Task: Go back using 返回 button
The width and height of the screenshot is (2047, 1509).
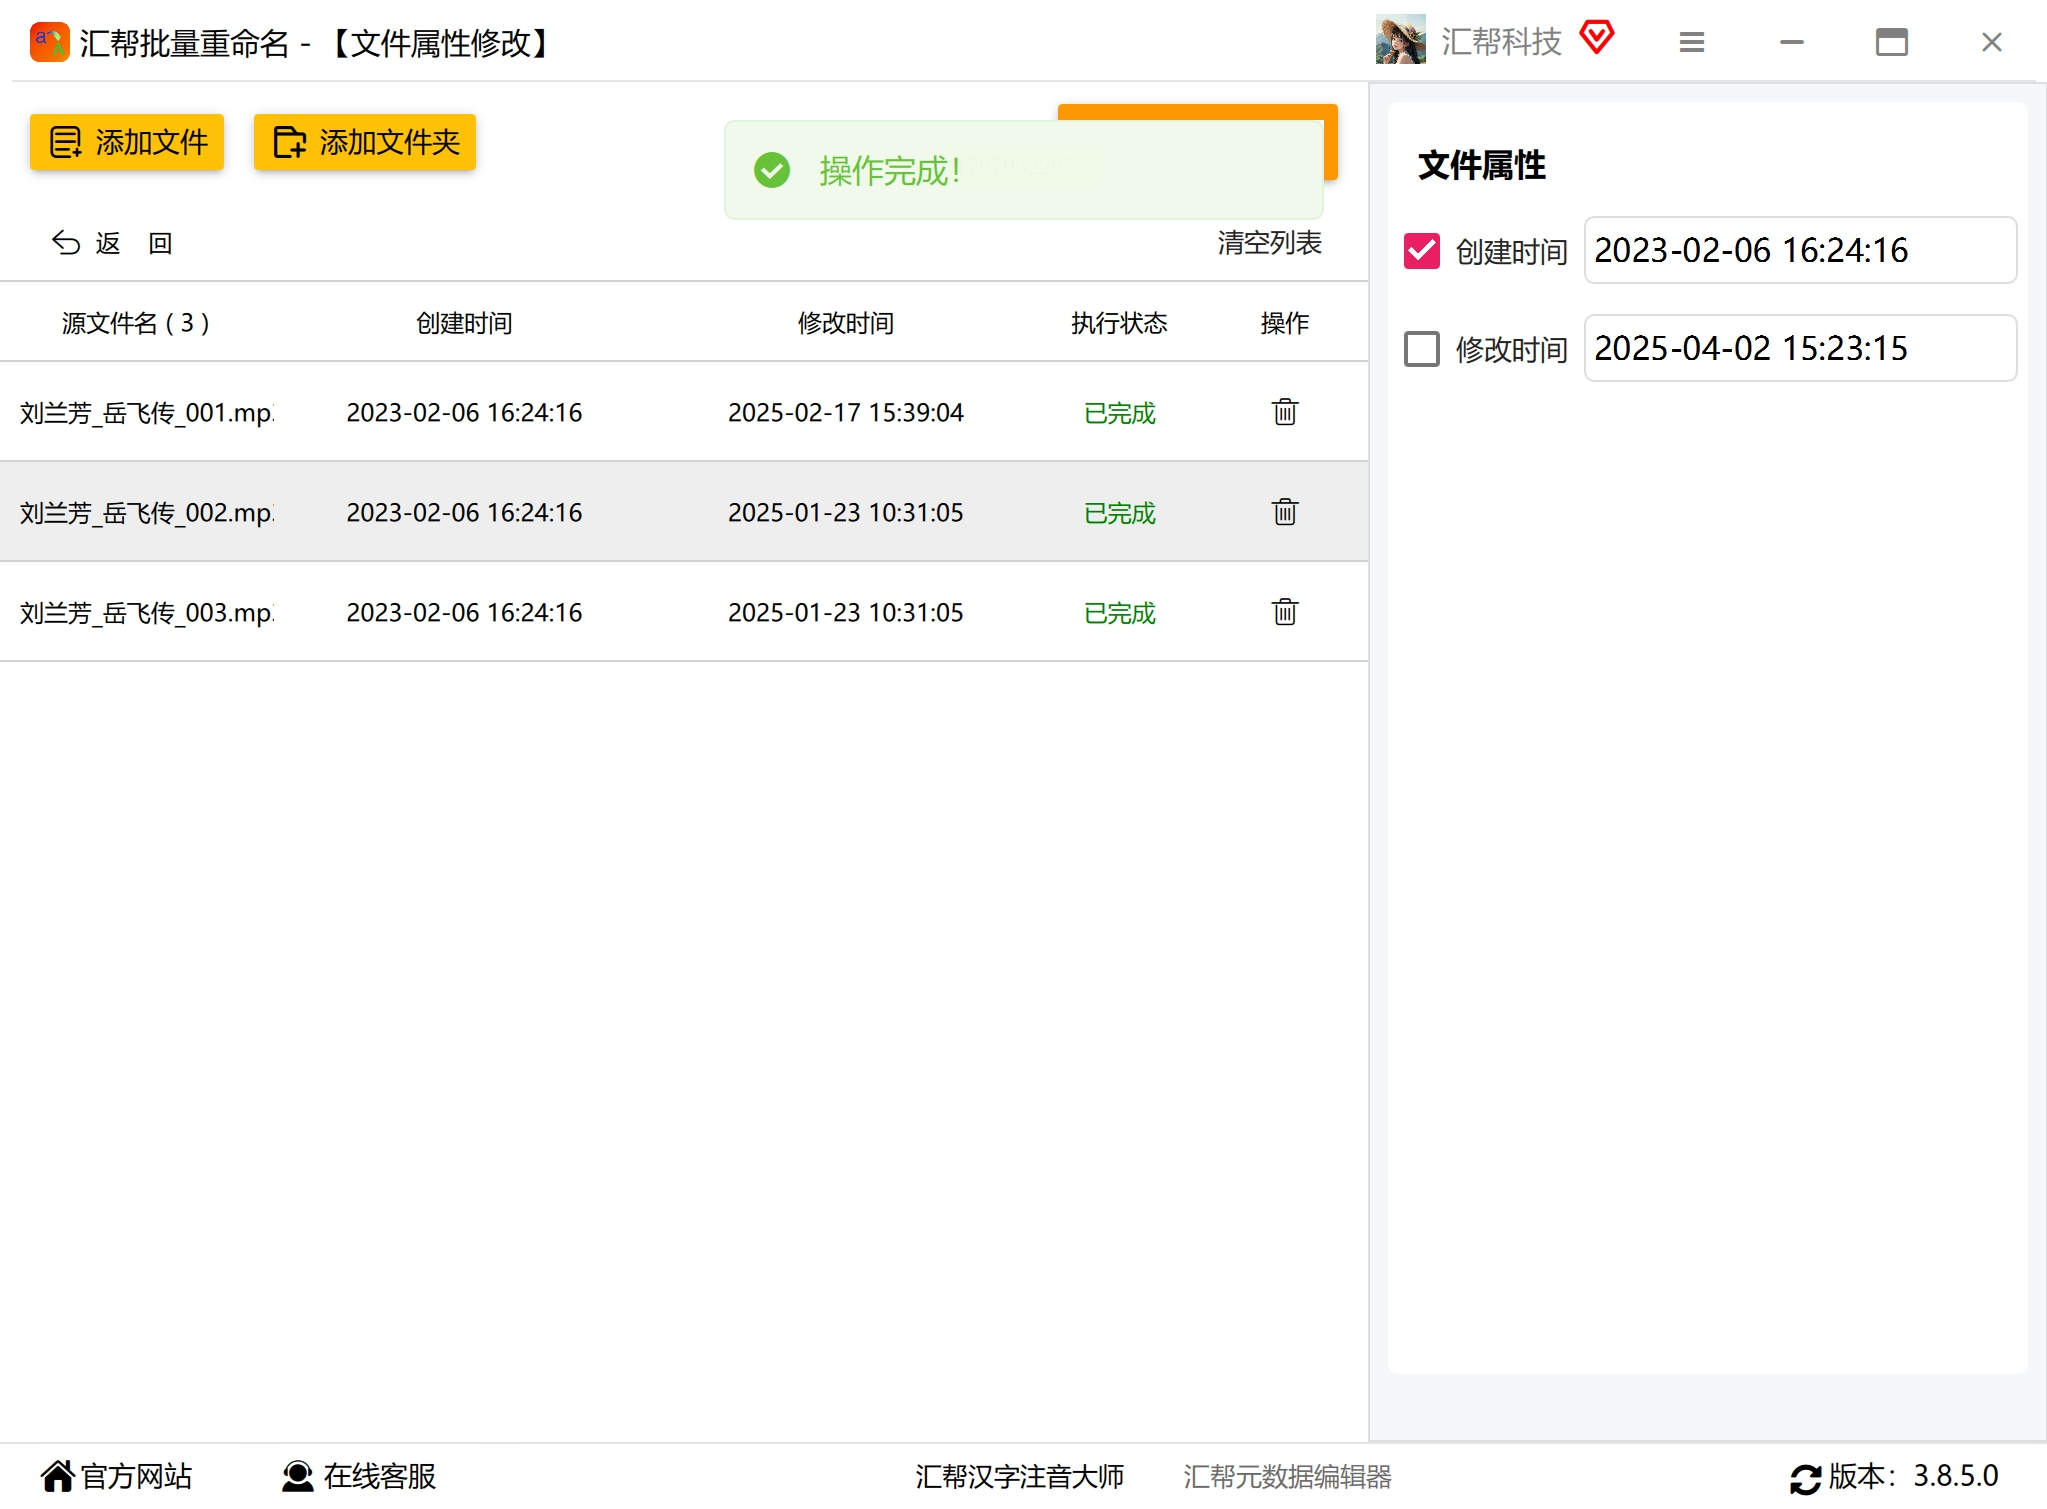Action: (x=112, y=243)
